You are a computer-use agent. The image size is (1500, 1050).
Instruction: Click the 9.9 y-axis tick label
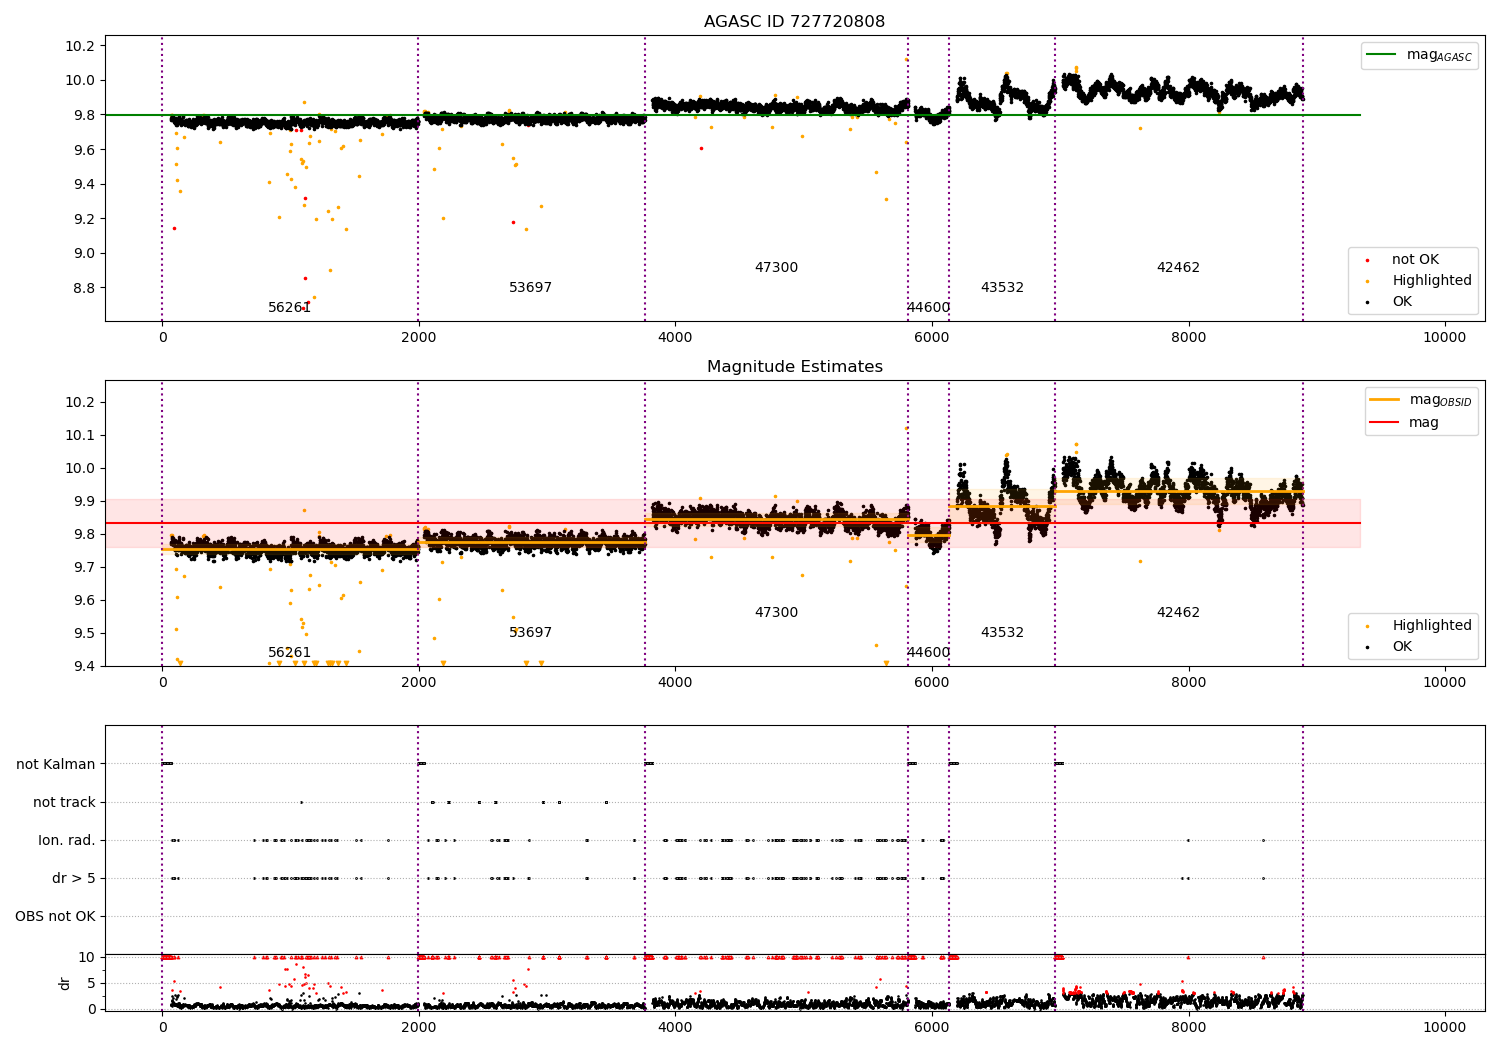[x=83, y=502]
